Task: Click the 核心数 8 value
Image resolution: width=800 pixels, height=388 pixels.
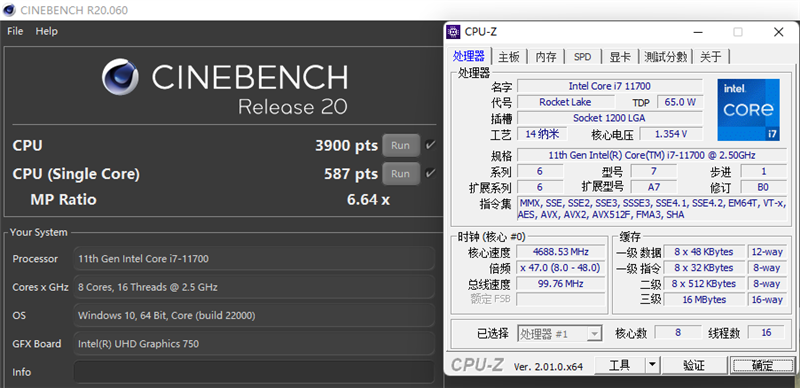Action: [678, 332]
